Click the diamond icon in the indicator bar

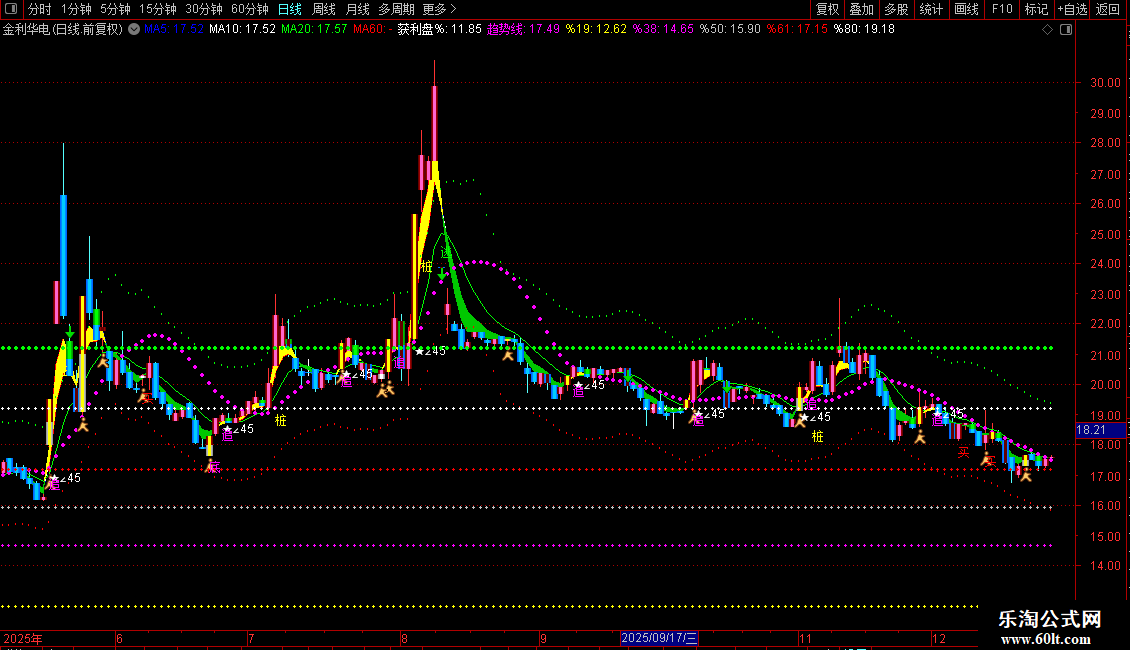click(x=1046, y=30)
